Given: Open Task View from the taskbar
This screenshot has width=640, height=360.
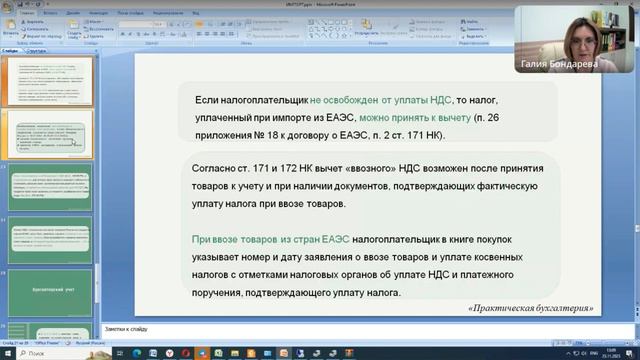Looking at the screenshot, I should [120, 353].
